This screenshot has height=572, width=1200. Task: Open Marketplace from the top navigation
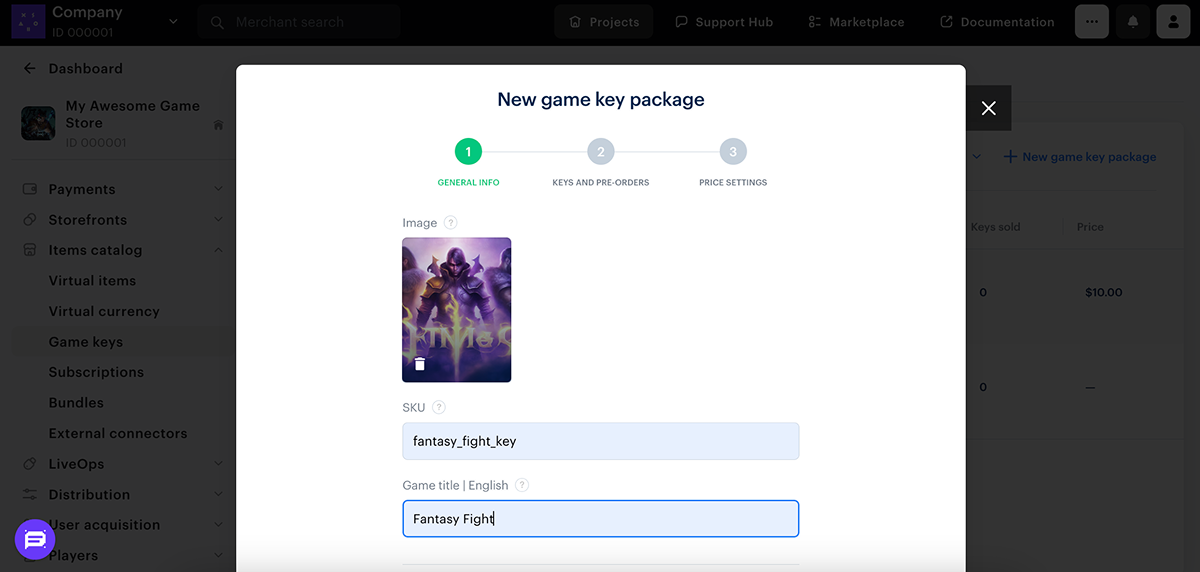click(856, 22)
